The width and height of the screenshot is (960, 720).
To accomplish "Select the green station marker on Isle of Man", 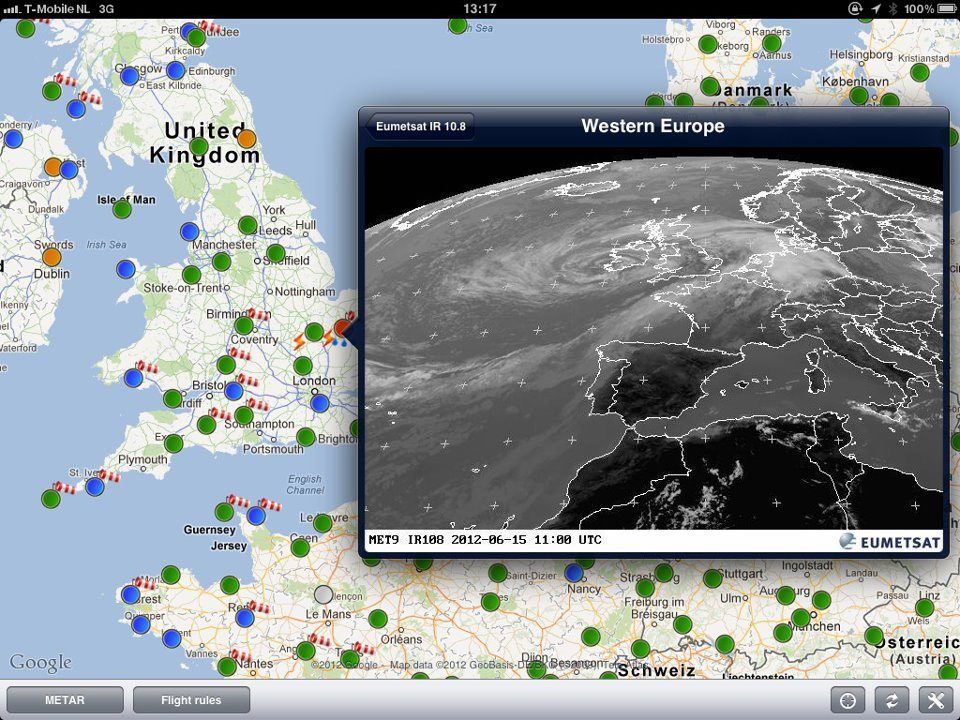I will pyautogui.click(x=122, y=209).
